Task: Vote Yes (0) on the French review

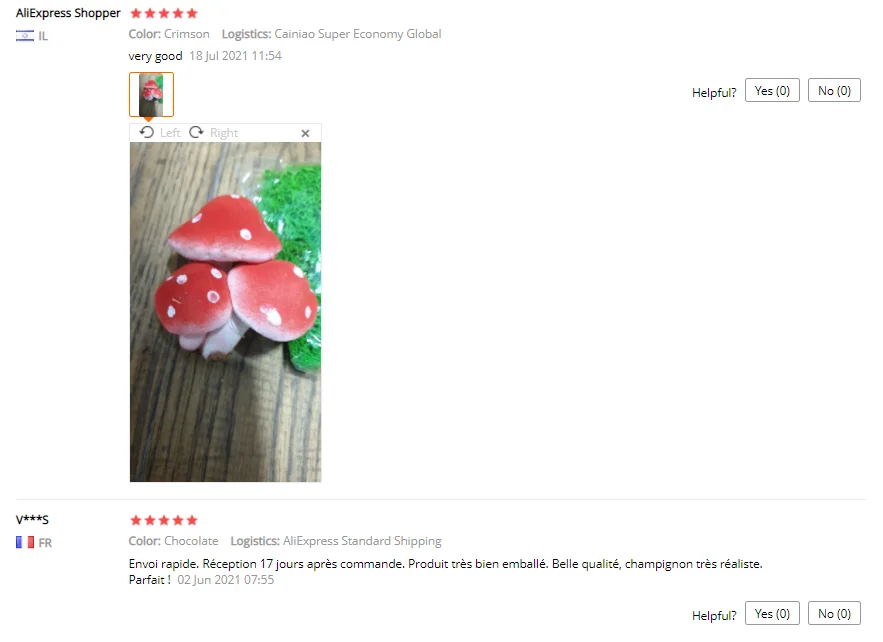Action: pyautogui.click(x=772, y=613)
